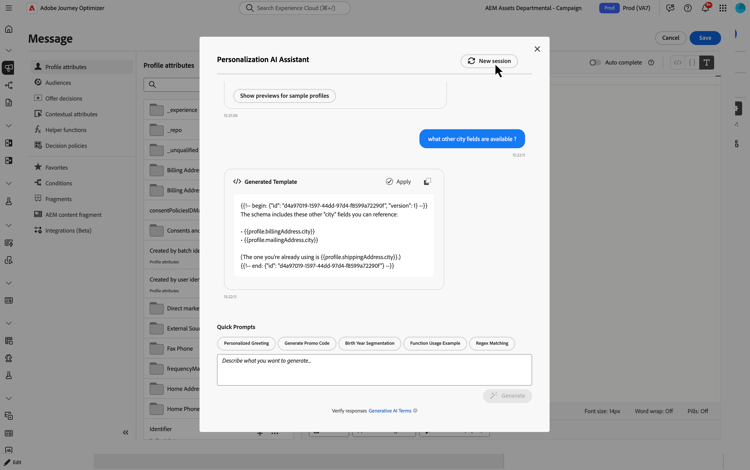750x470 pixels.
Task: Pick the Personalized Greeting quick prompt
Action: pos(246,343)
